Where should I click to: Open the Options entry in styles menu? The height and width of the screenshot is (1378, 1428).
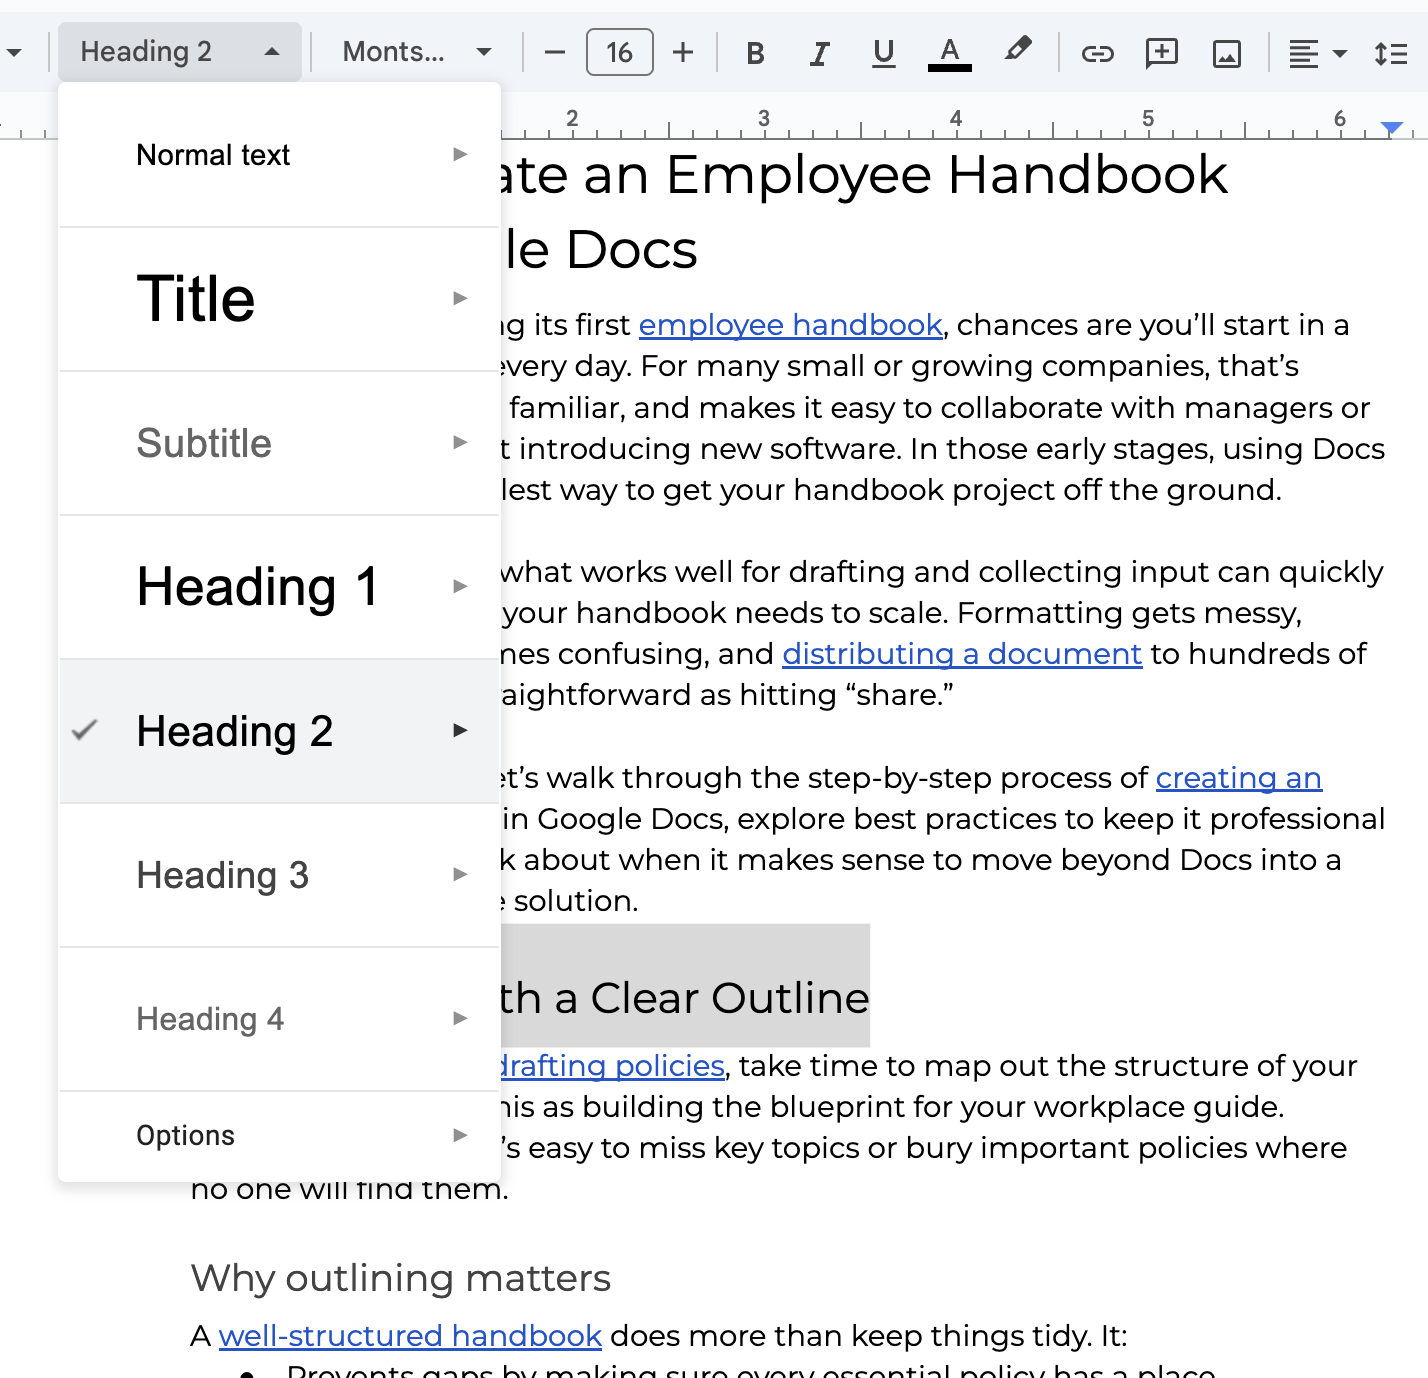click(x=279, y=1136)
